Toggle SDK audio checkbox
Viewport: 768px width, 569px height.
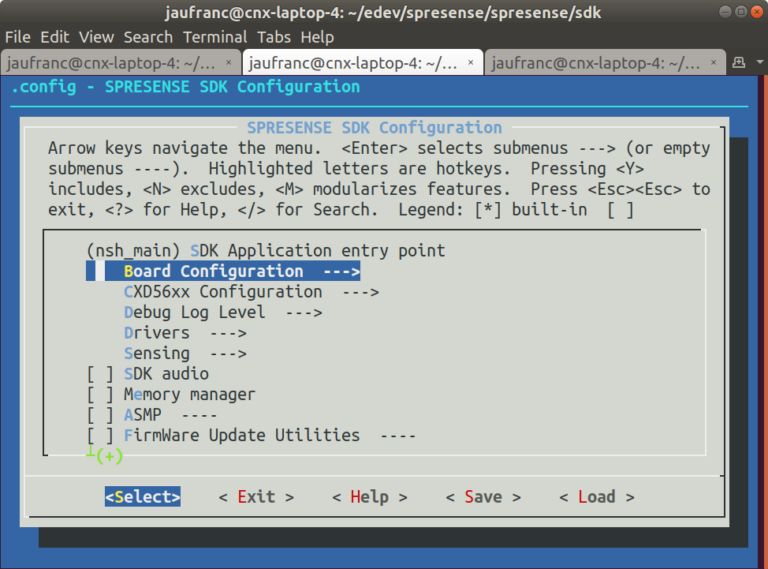coord(100,374)
